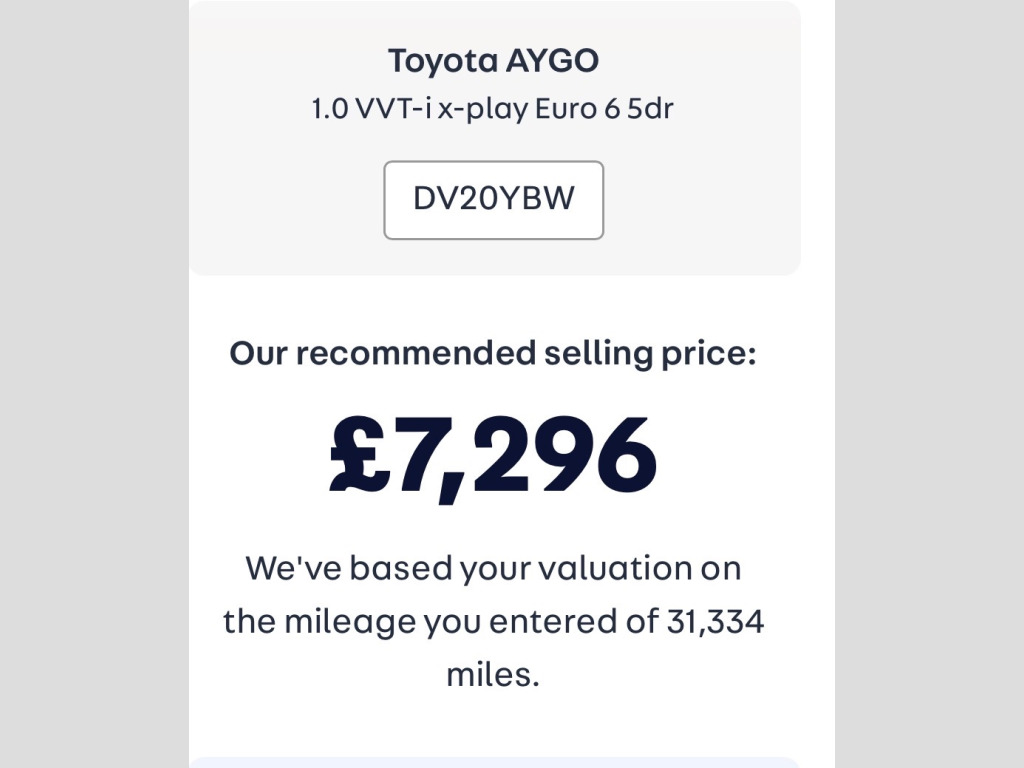Click the 1.0 VVT-i x-play subtitle line
The image size is (1024, 768).
pyautogui.click(x=493, y=108)
